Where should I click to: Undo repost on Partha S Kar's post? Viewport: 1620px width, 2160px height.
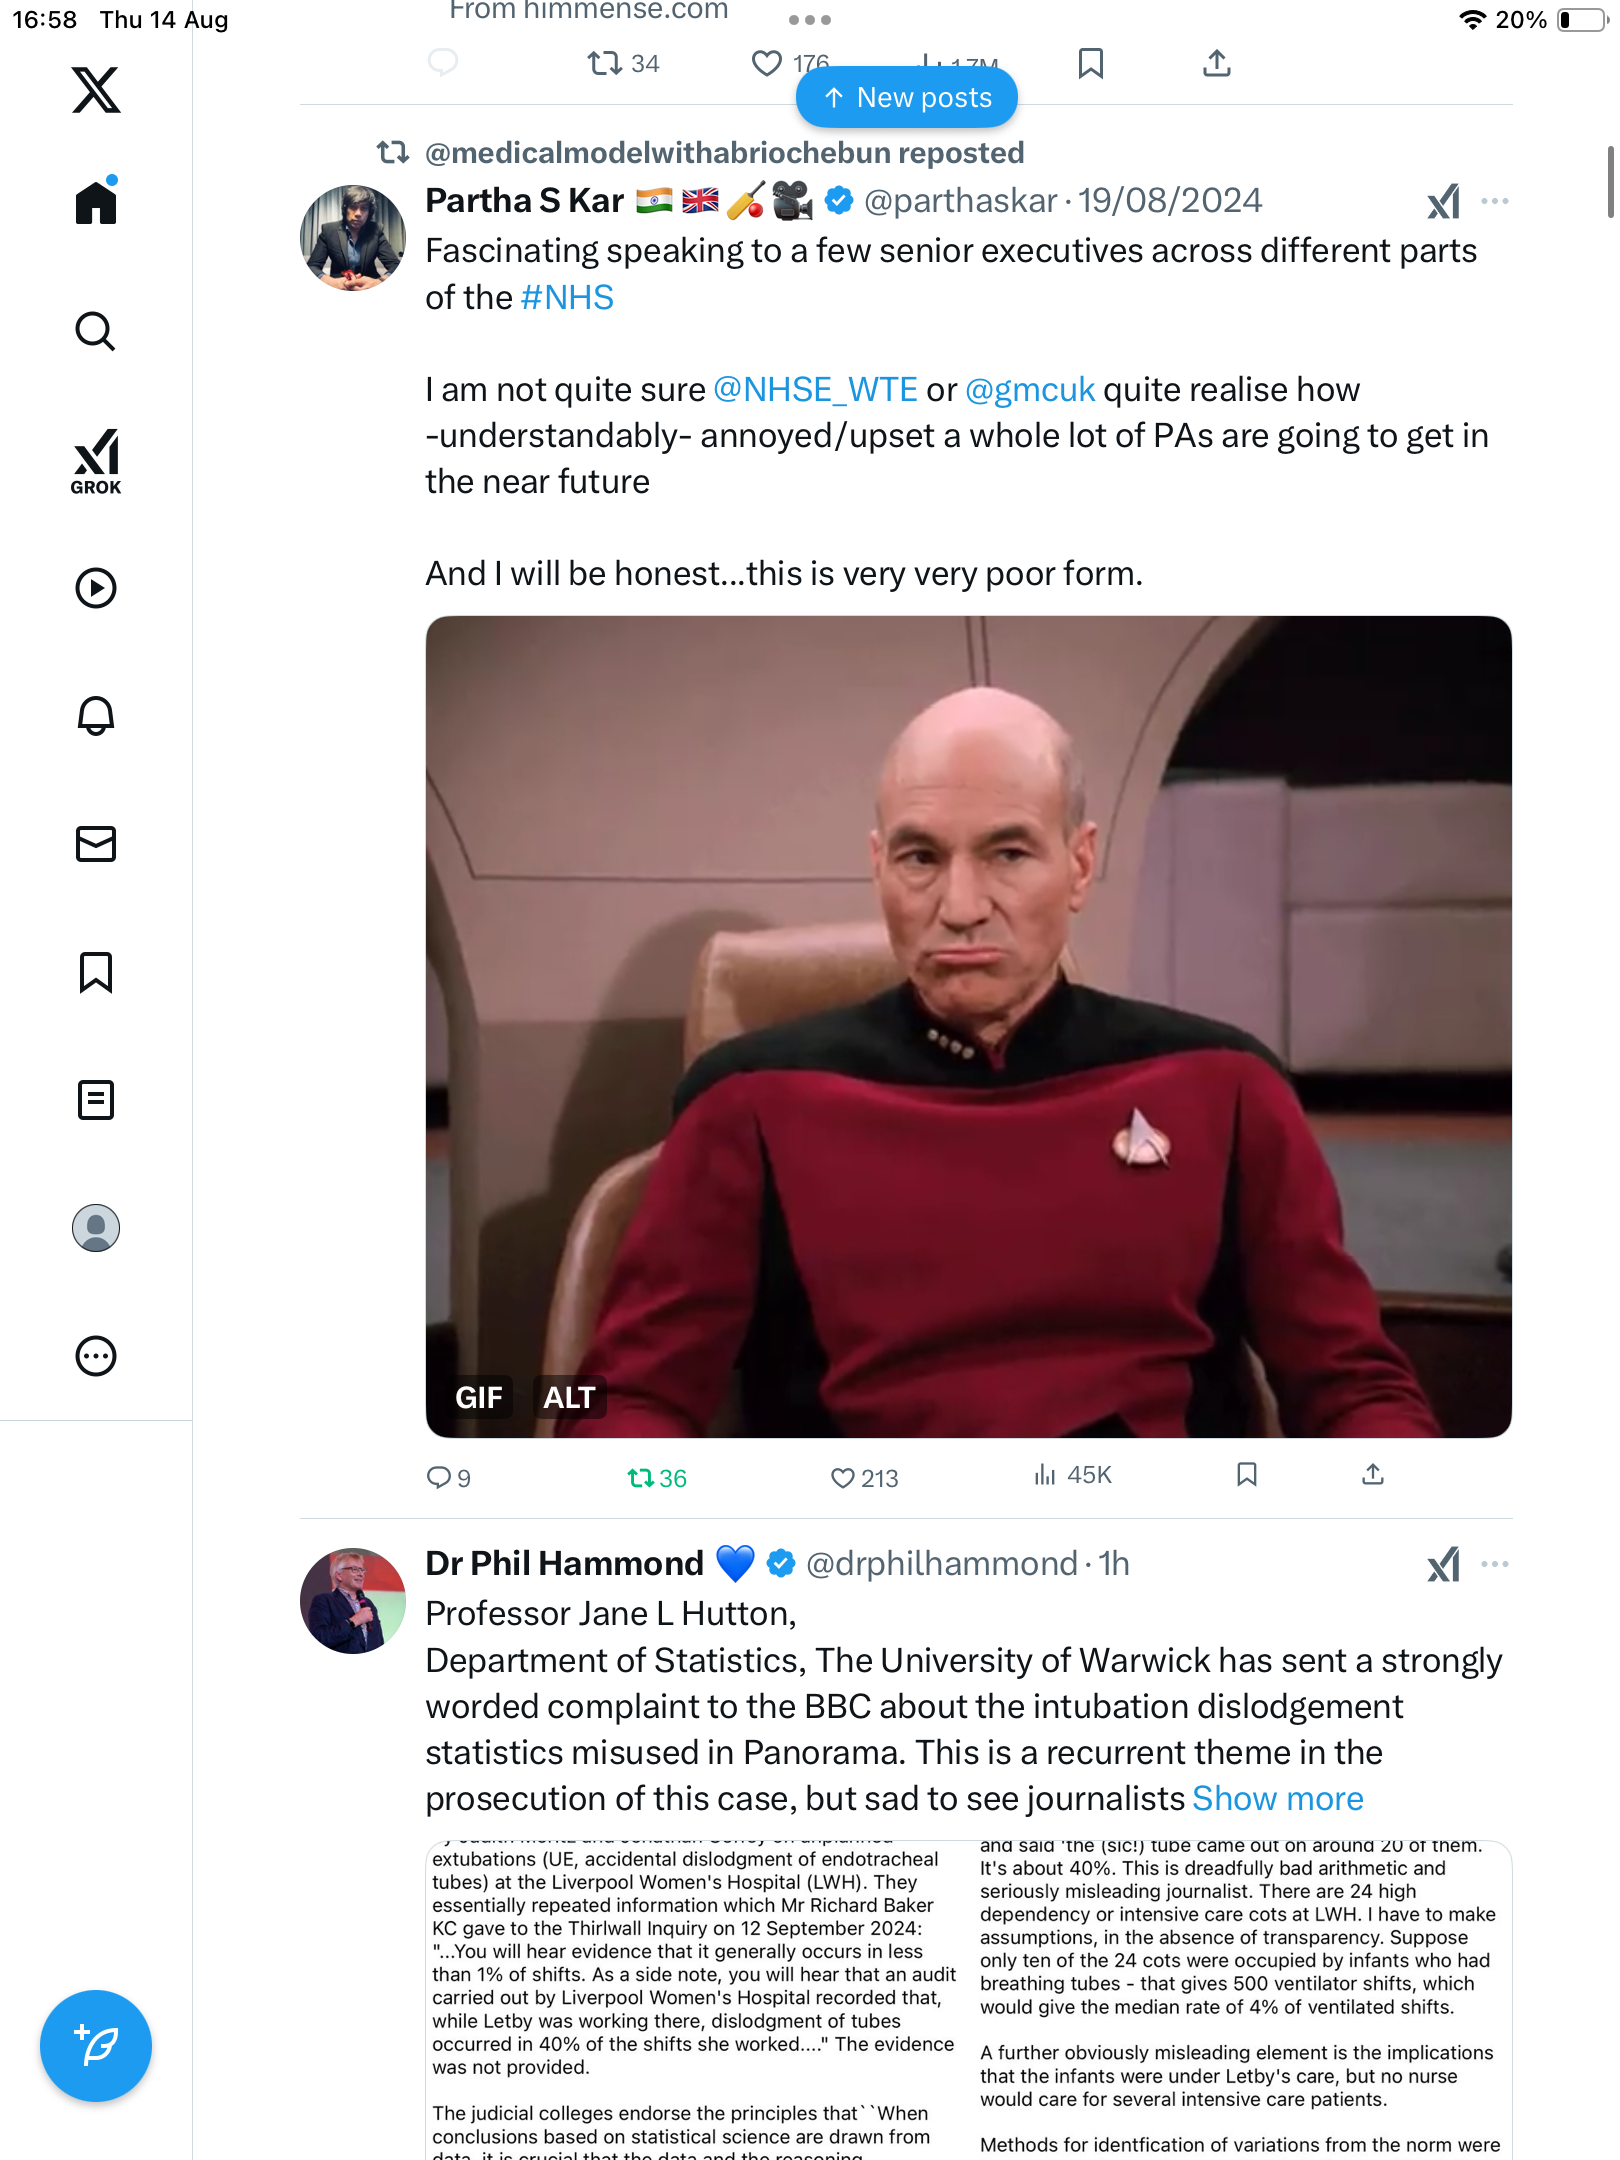[656, 1478]
